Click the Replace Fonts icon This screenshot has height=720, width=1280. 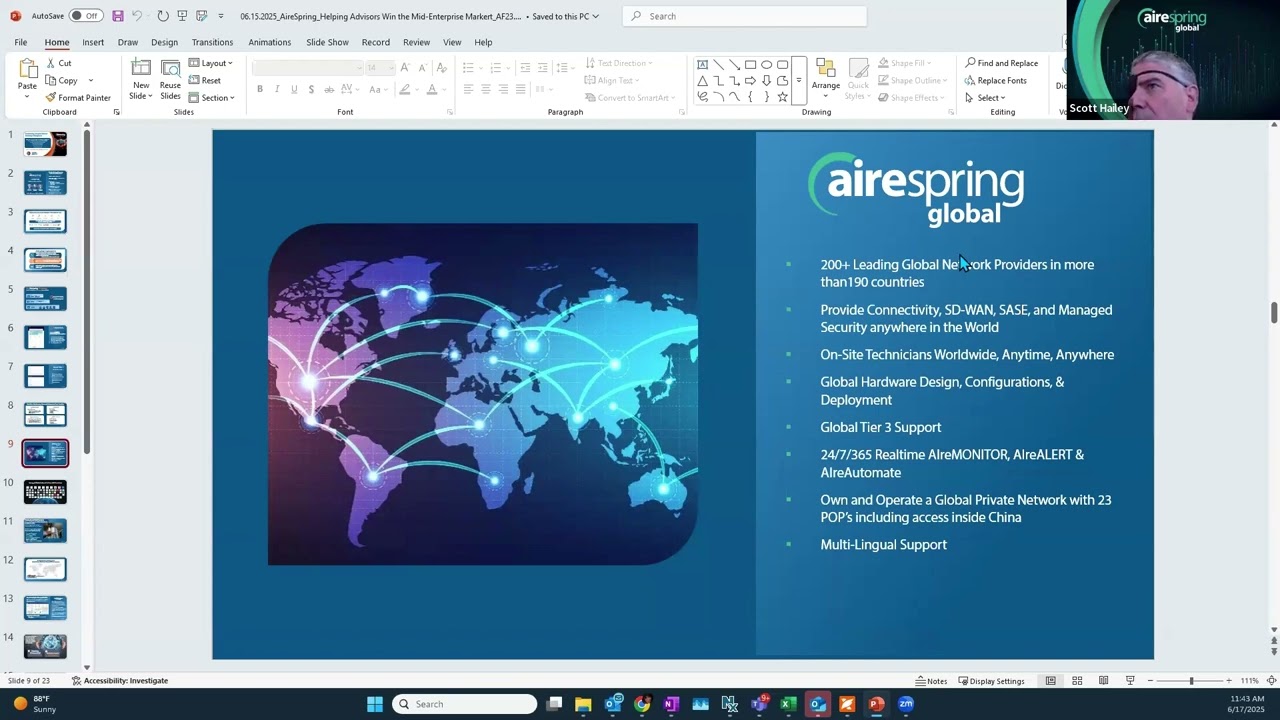tap(970, 80)
